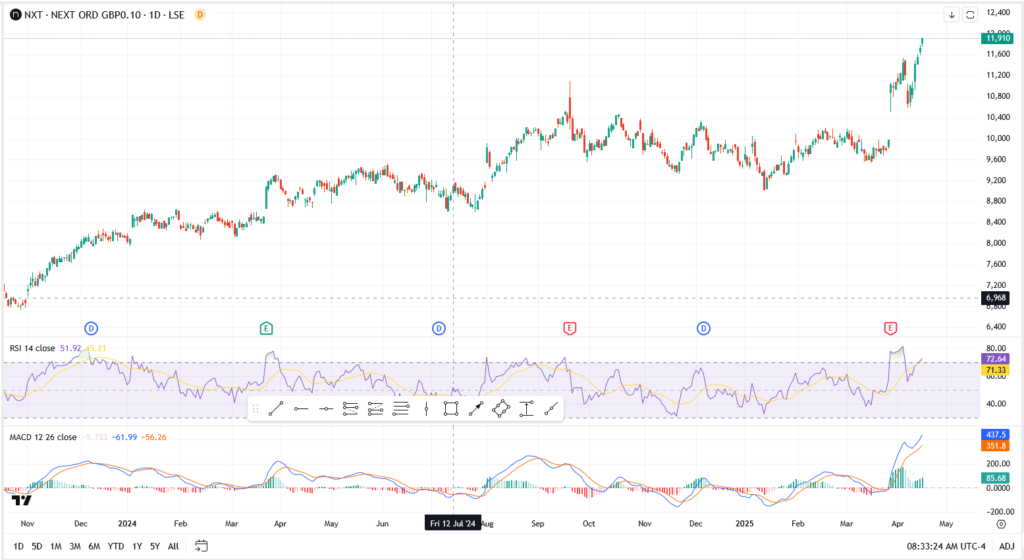Click the orange D data indicator badge
1024x560 pixels.
200,15
